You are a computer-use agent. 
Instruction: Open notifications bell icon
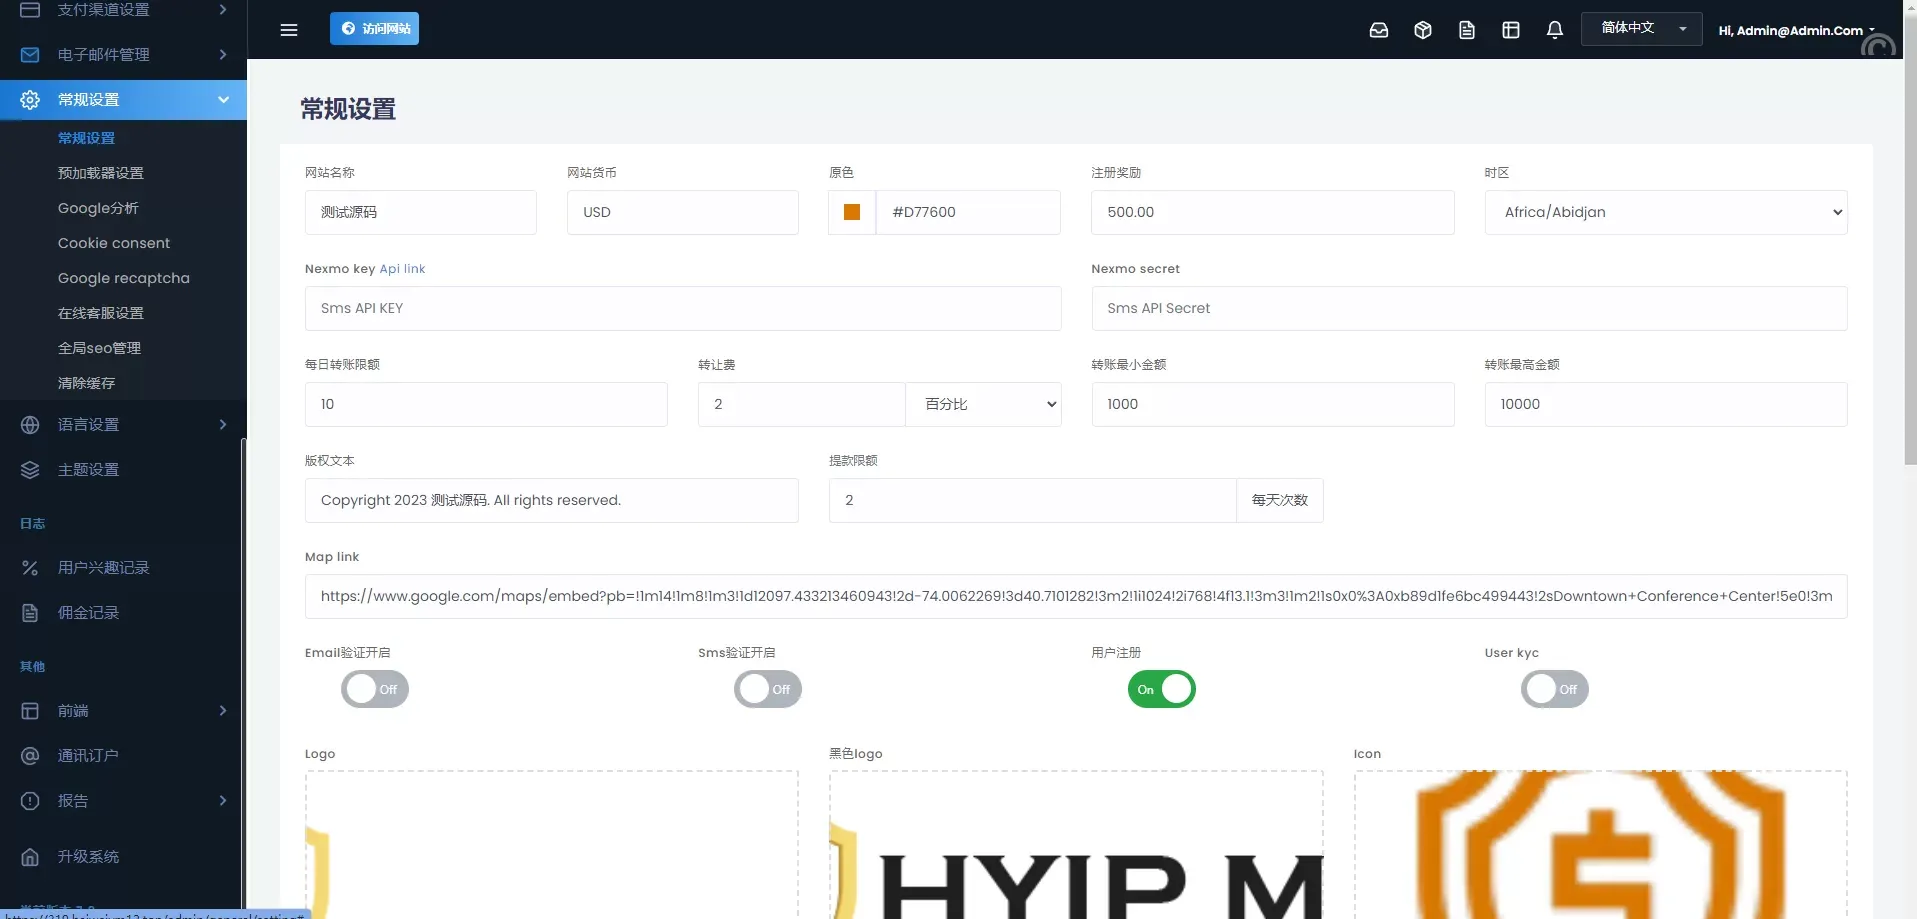pos(1554,30)
